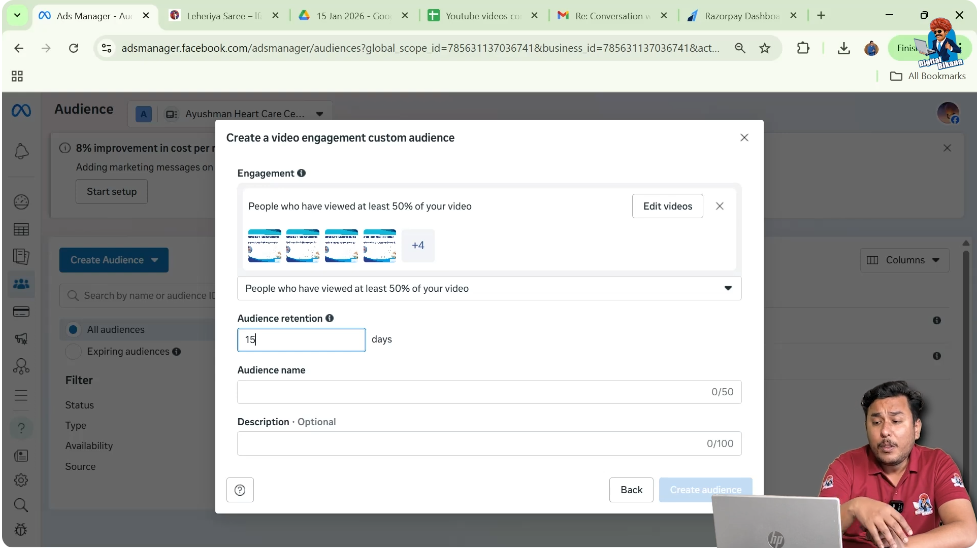Click Engagement info icon
This screenshot has height=548, width=978.
tap(301, 173)
